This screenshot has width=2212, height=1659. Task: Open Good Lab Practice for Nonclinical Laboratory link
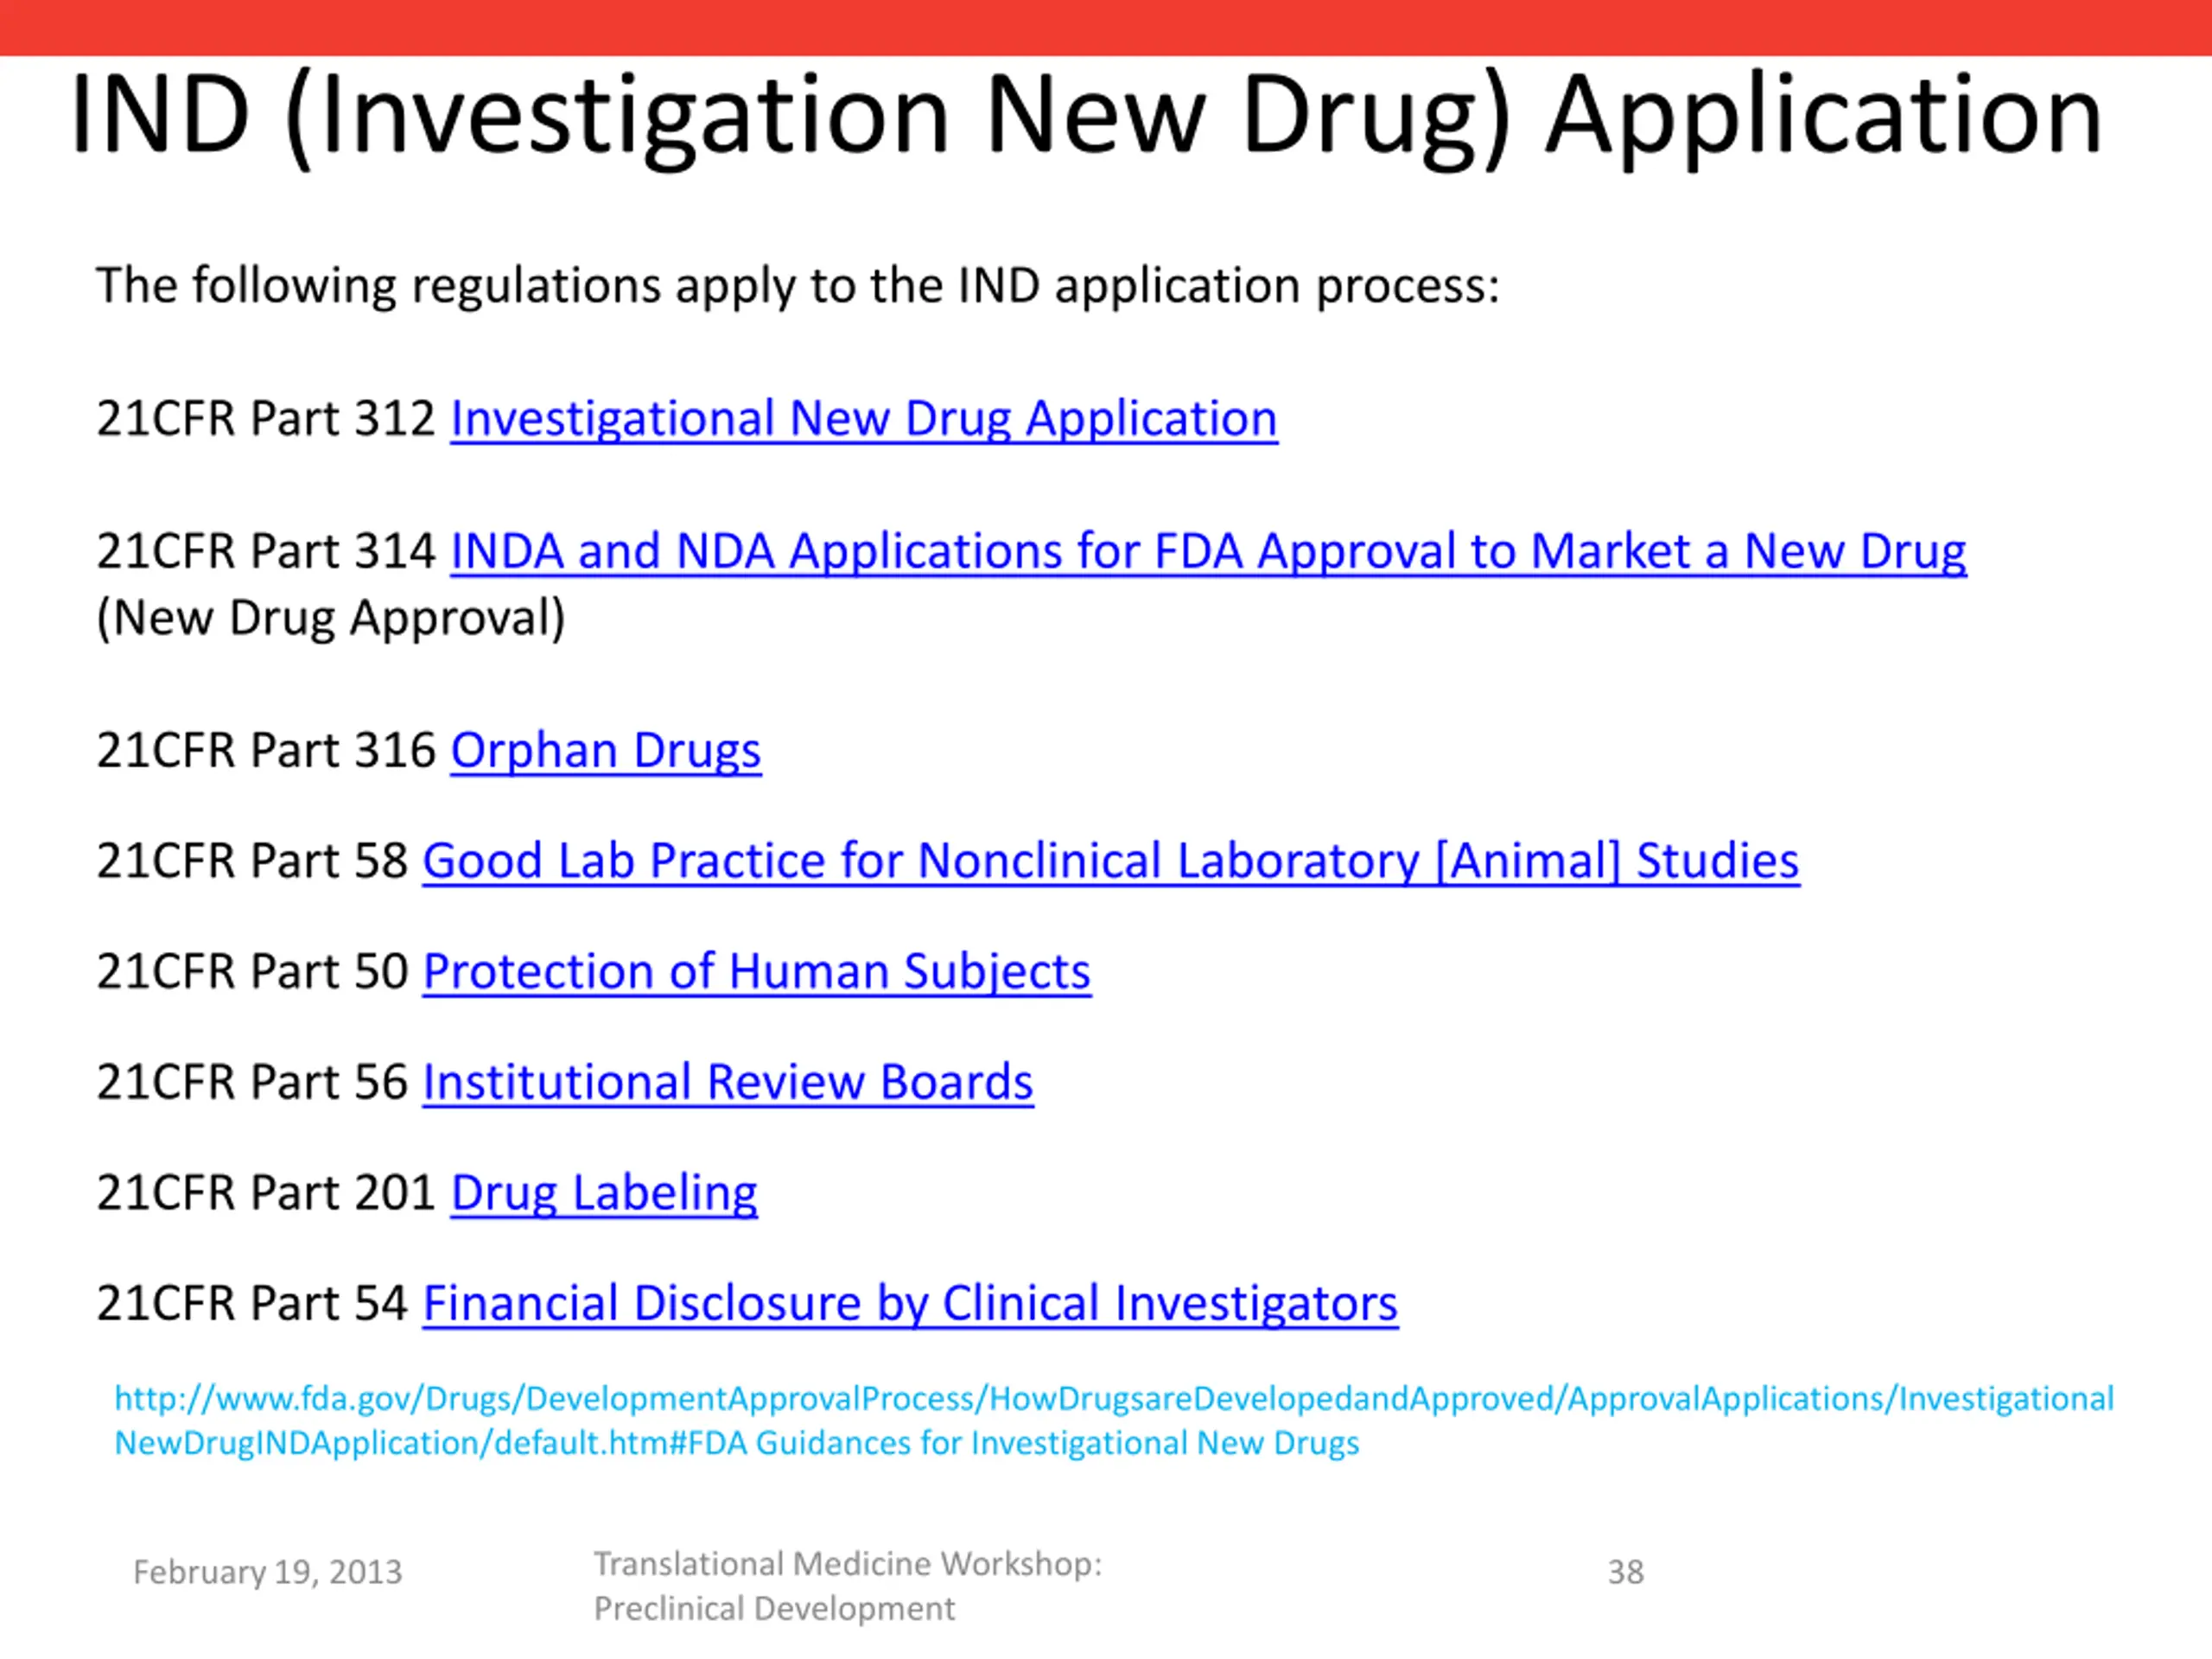point(1111,861)
